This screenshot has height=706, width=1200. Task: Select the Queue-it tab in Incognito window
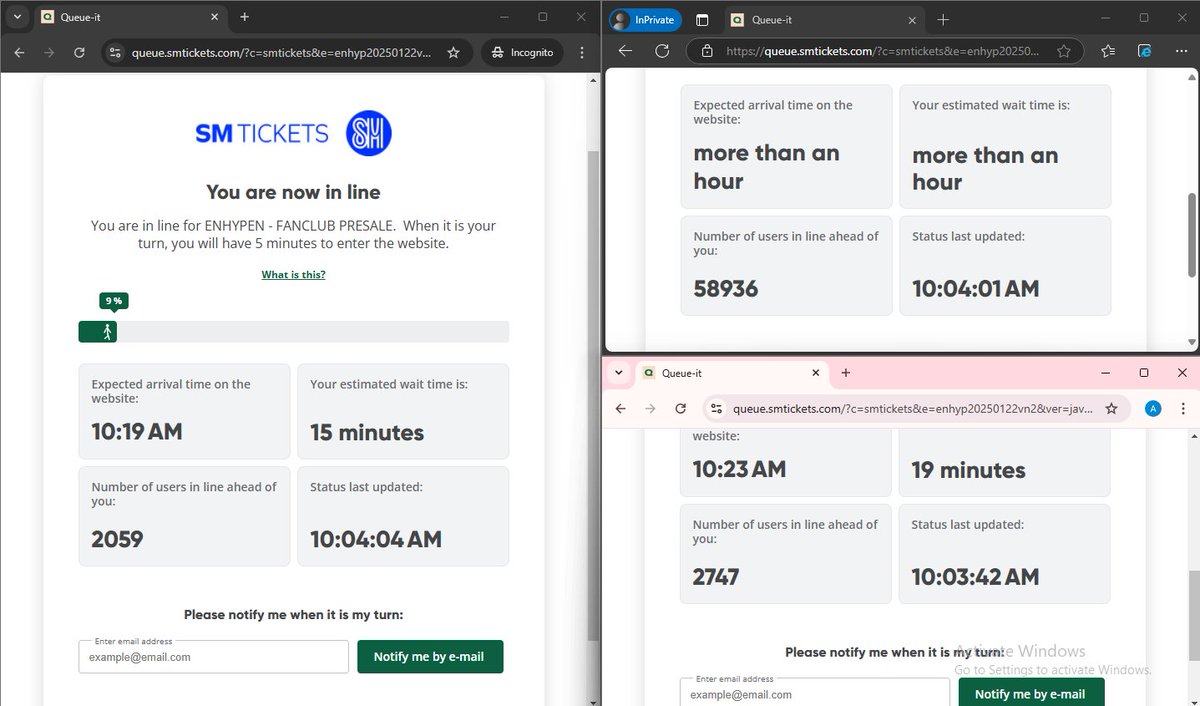click(130, 17)
